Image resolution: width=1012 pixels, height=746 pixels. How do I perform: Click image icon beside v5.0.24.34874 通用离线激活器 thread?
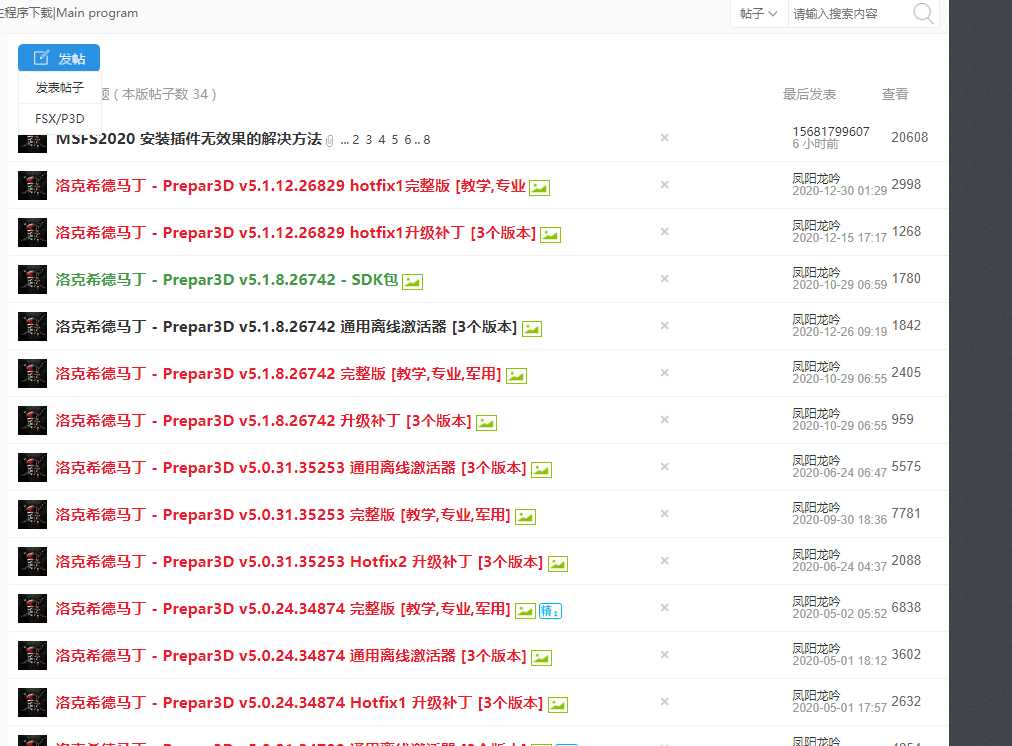[x=541, y=658]
